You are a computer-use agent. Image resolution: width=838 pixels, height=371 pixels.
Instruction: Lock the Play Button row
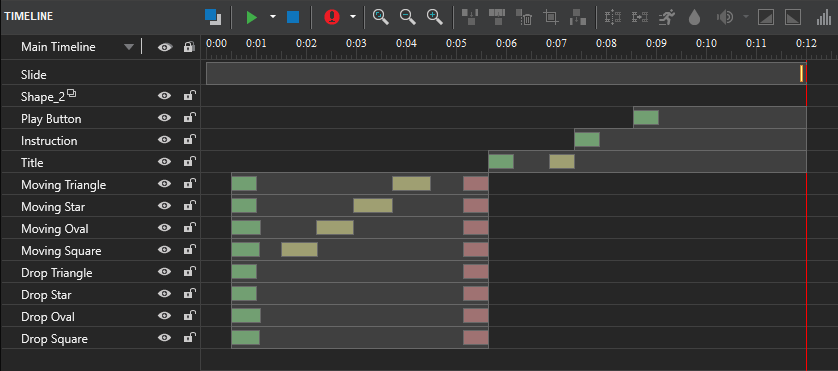(x=189, y=118)
